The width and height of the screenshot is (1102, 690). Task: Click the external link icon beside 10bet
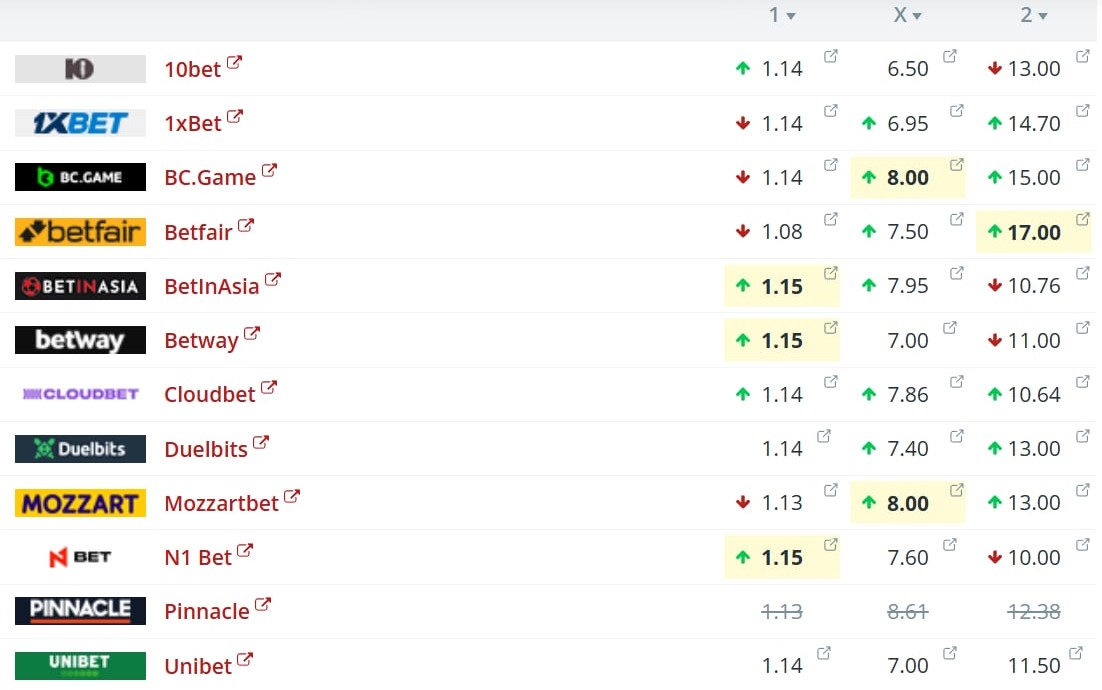[234, 63]
